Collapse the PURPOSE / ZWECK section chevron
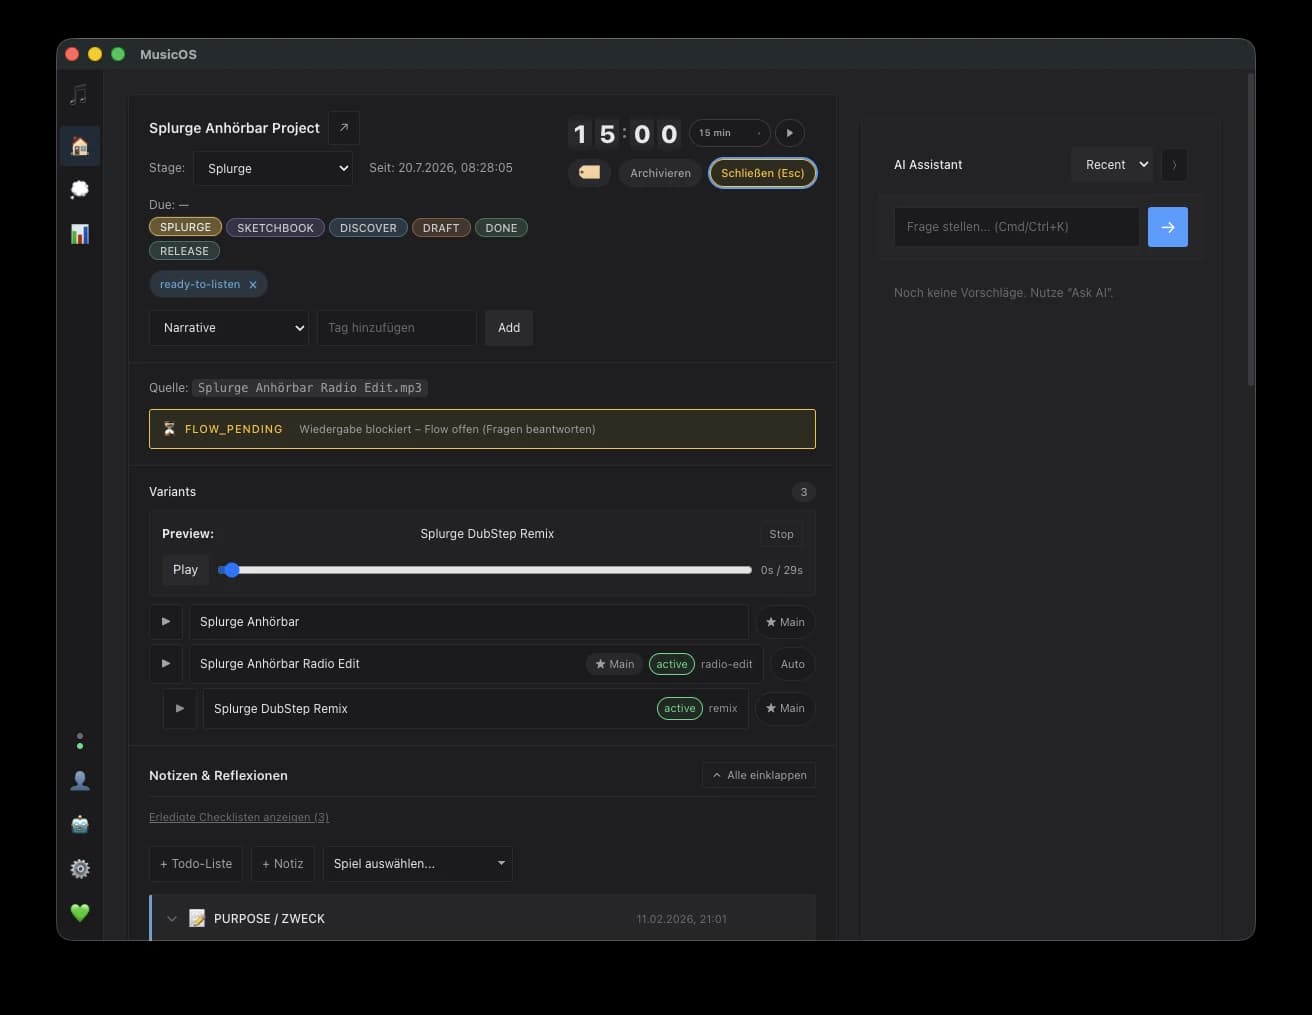 (x=172, y=918)
